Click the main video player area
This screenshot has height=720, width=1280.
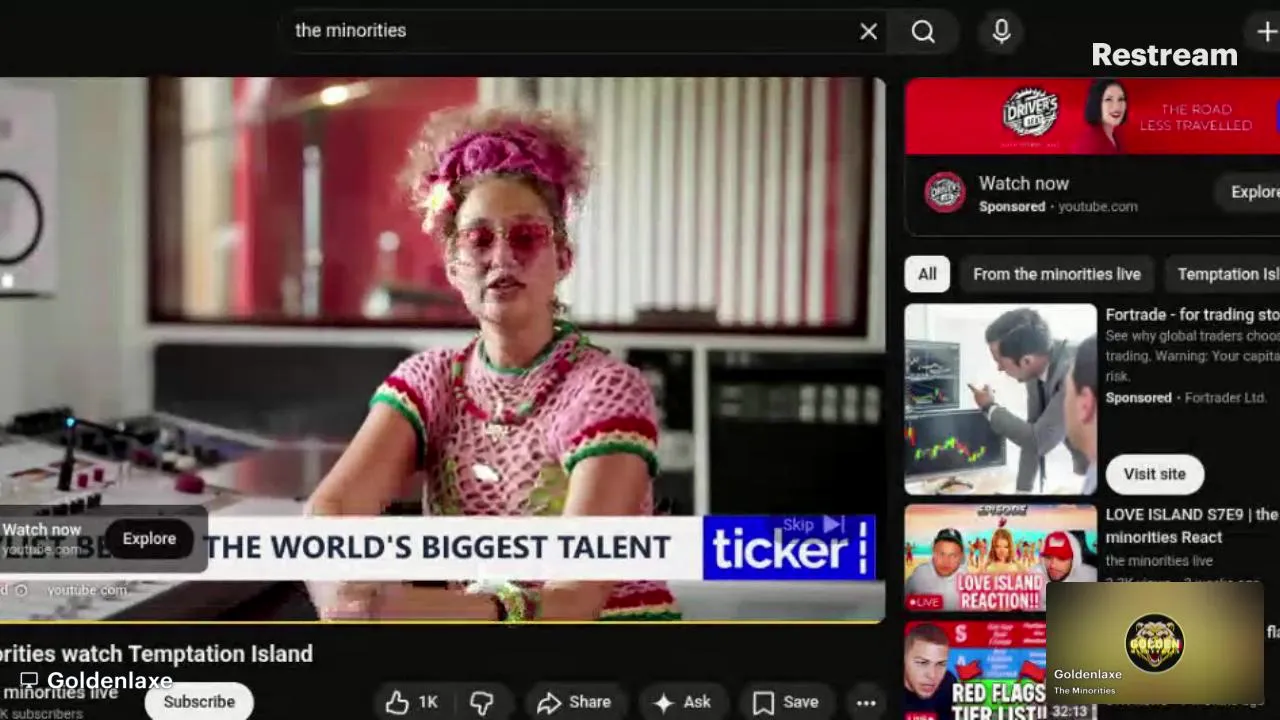pos(442,350)
